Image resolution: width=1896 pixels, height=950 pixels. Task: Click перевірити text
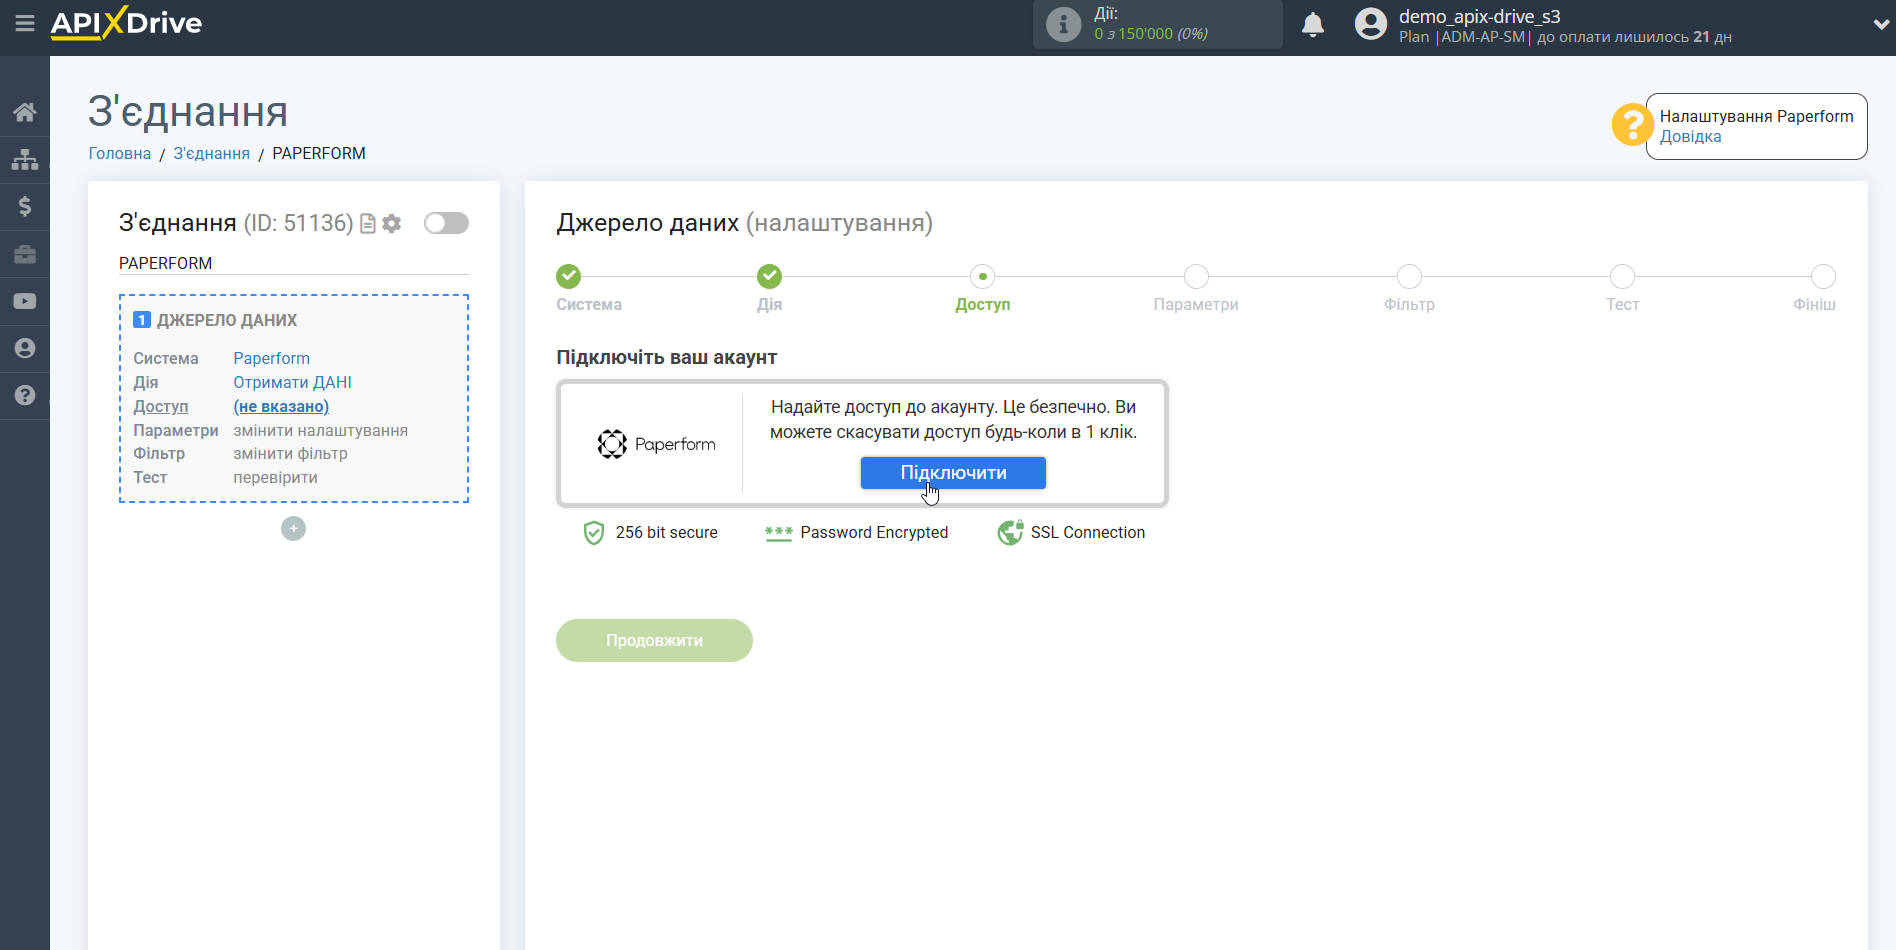tap(276, 477)
